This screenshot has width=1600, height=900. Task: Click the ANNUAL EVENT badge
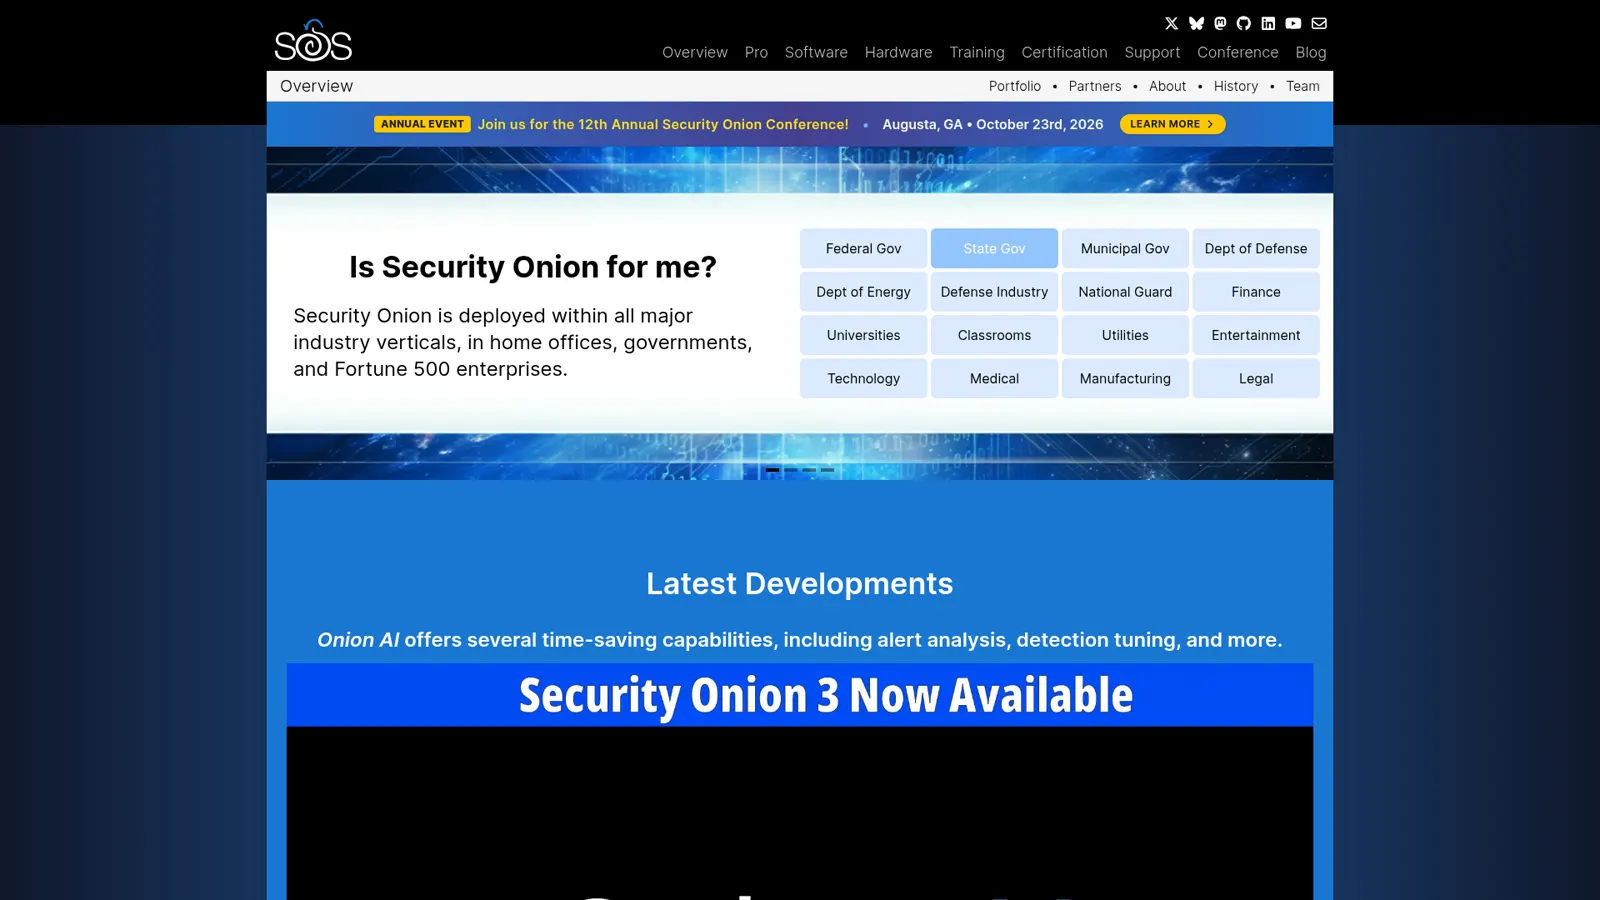pyautogui.click(x=422, y=124)
